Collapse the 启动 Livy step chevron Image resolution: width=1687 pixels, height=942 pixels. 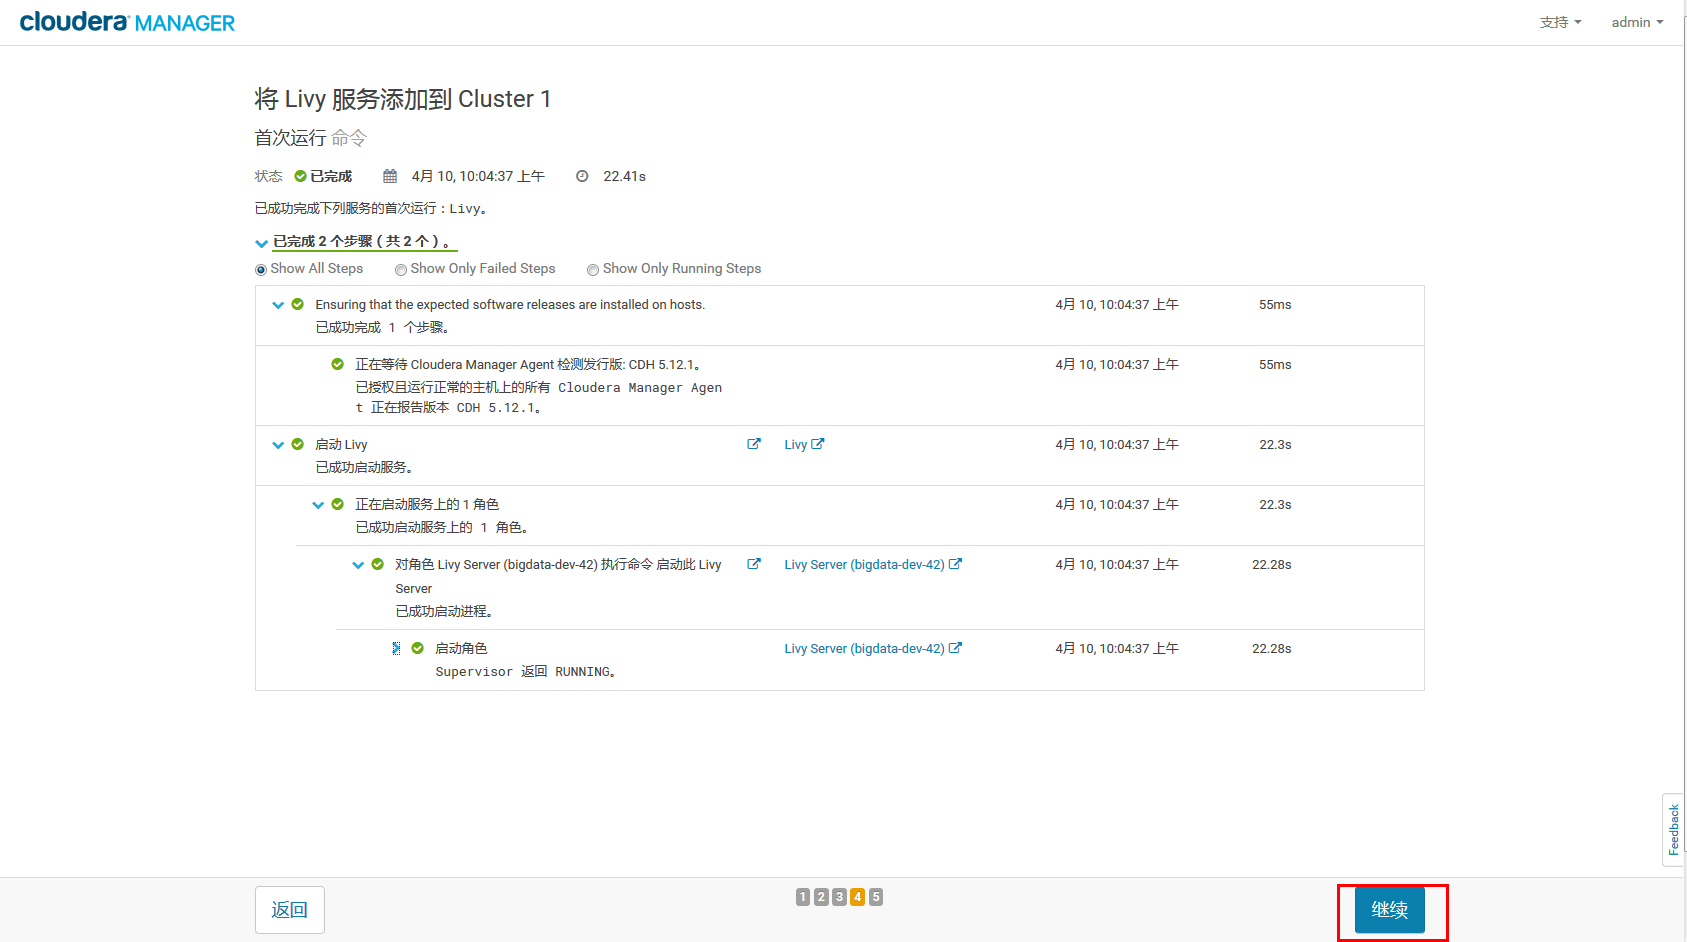pyautogui.click(x=278, y=445)
